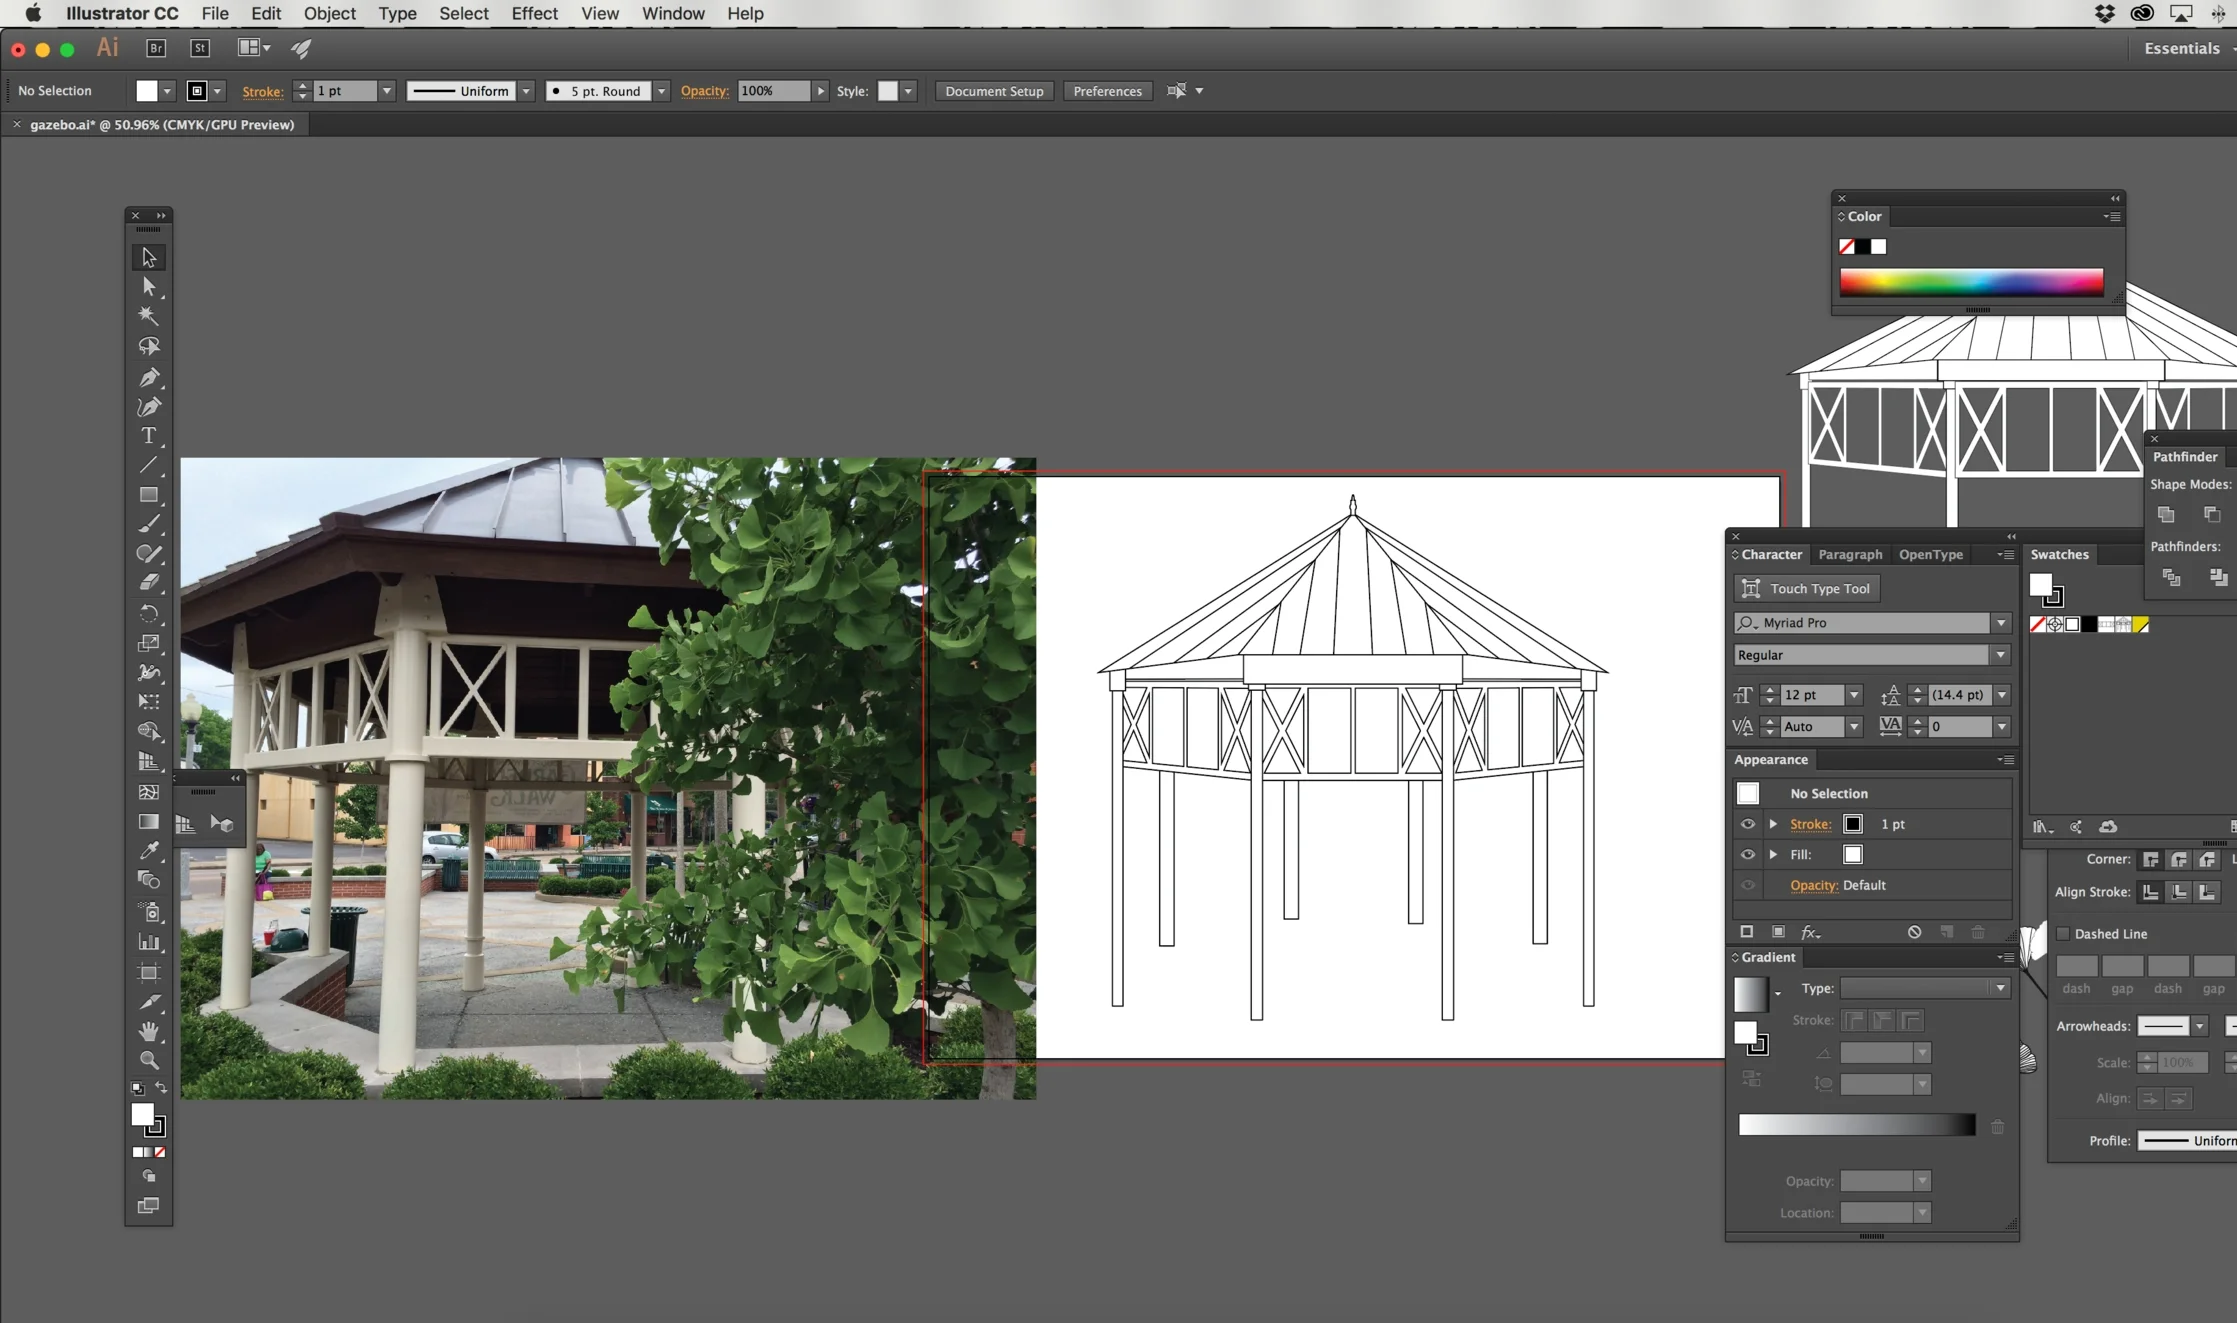Select the Magic Wand tool

pos(148,316)
